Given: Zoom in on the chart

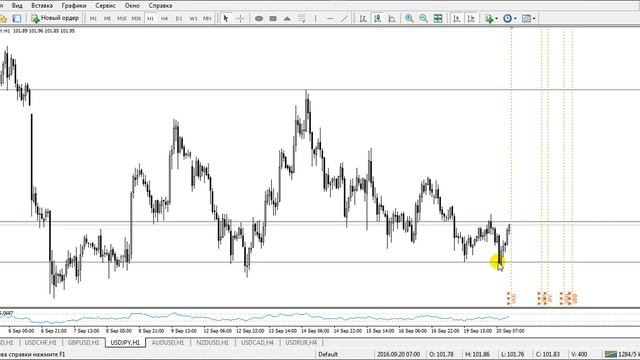Looking at the screenshot, I should (x=409, y=18).
